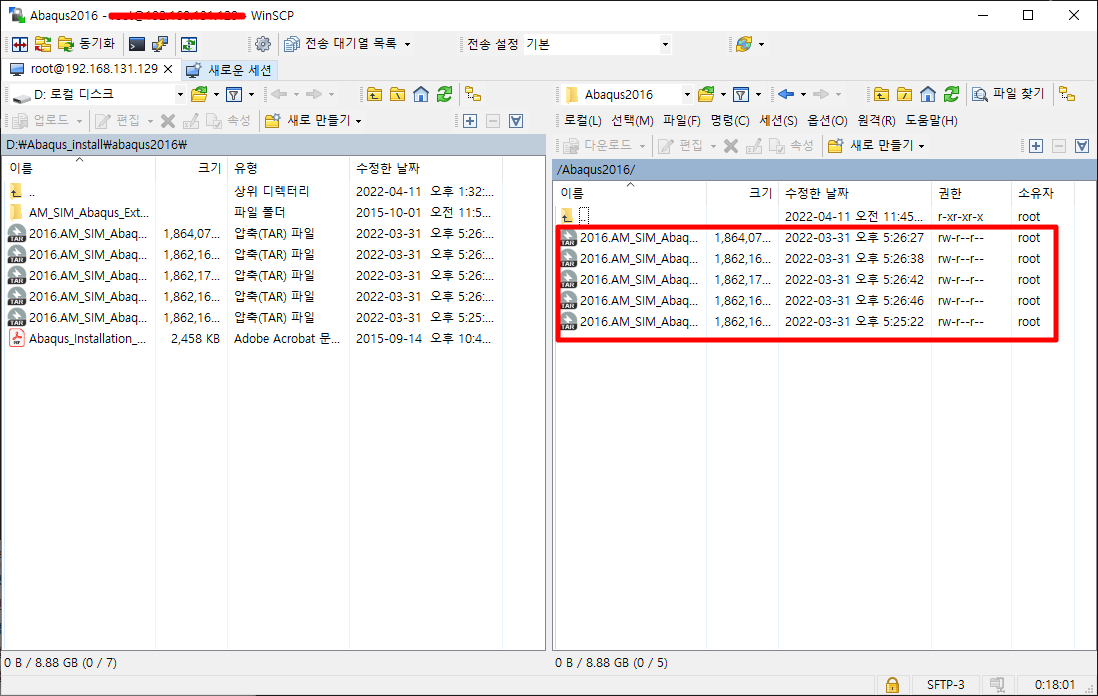Open dropdown arrow next to globe refresh icon
1098x696 pixels.
761,45
